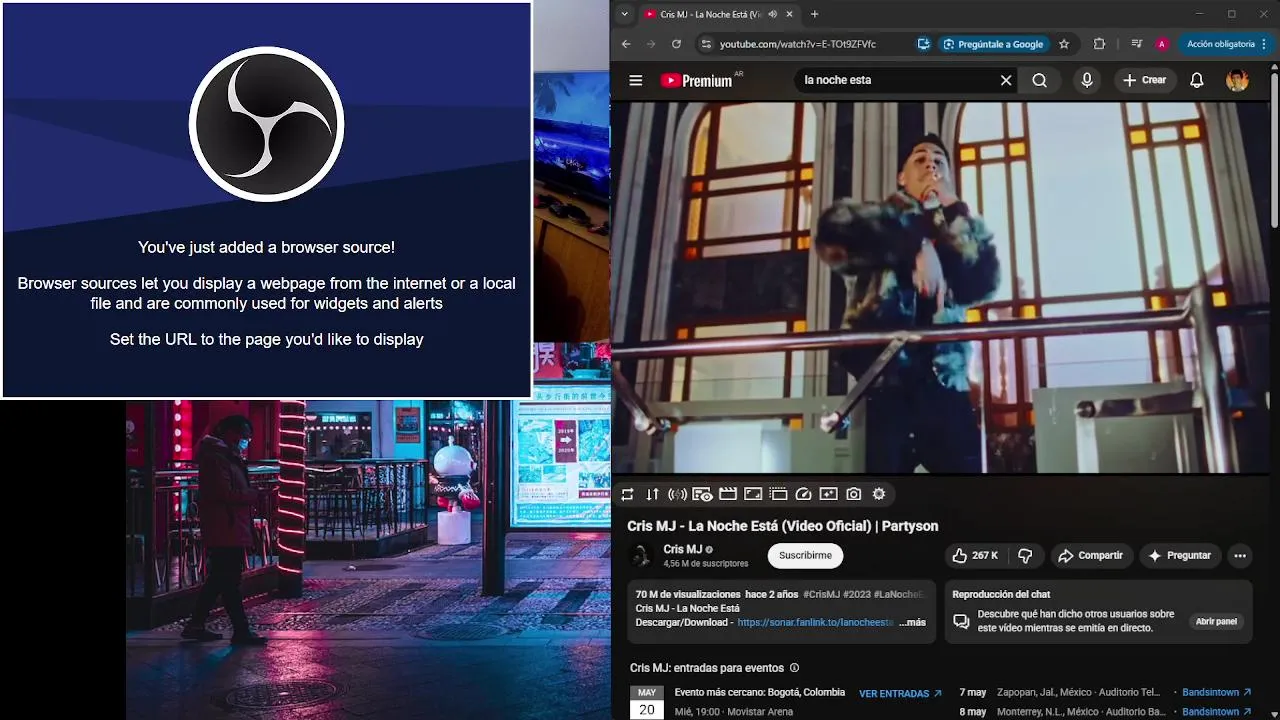
Task: Start voice search with the microphone
Action: pos(1086,80)
